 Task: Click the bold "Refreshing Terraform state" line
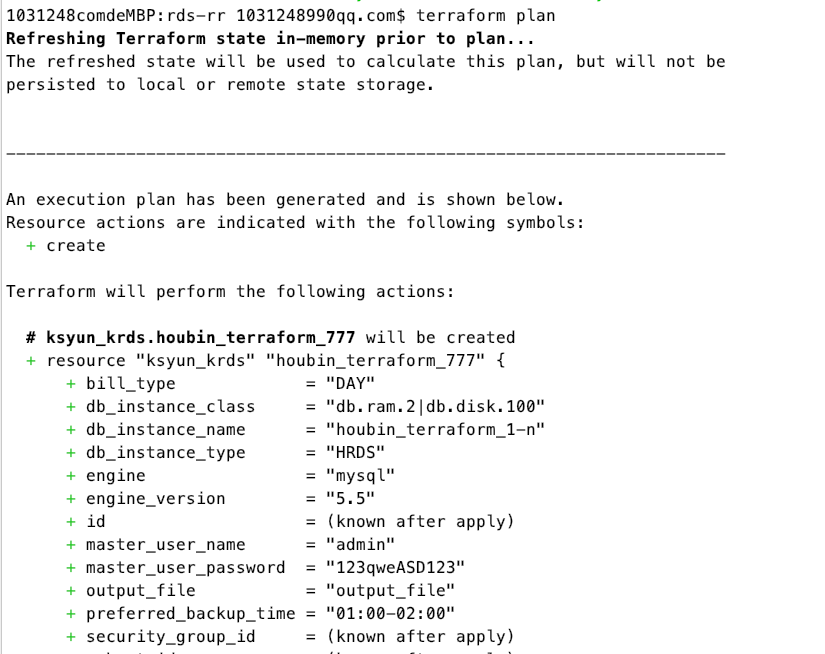270,39
